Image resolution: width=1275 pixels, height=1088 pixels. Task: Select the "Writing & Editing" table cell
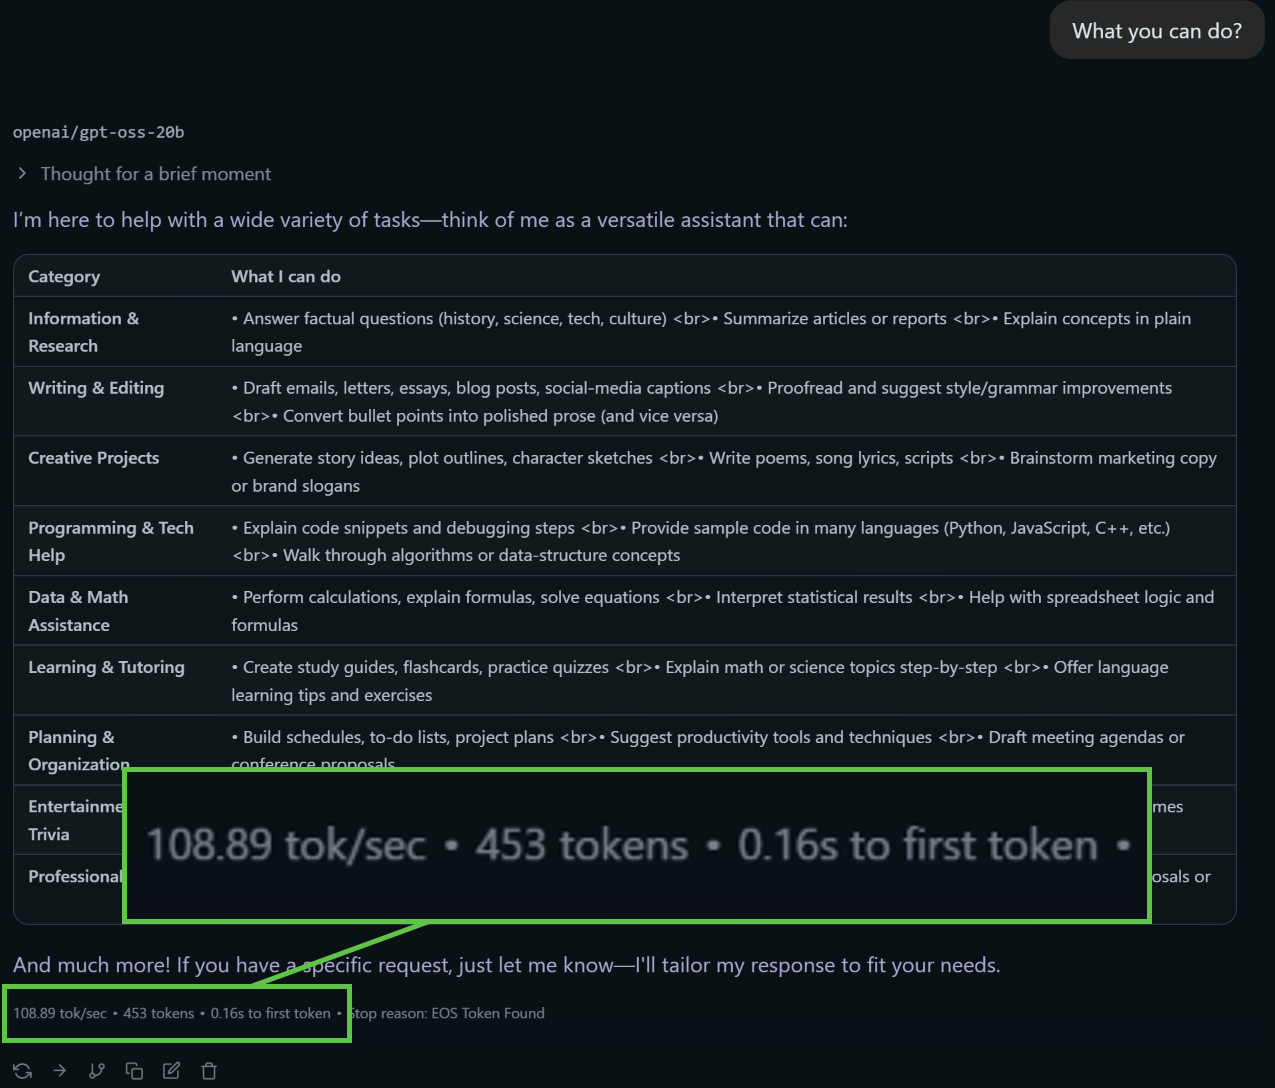point(96,388)
